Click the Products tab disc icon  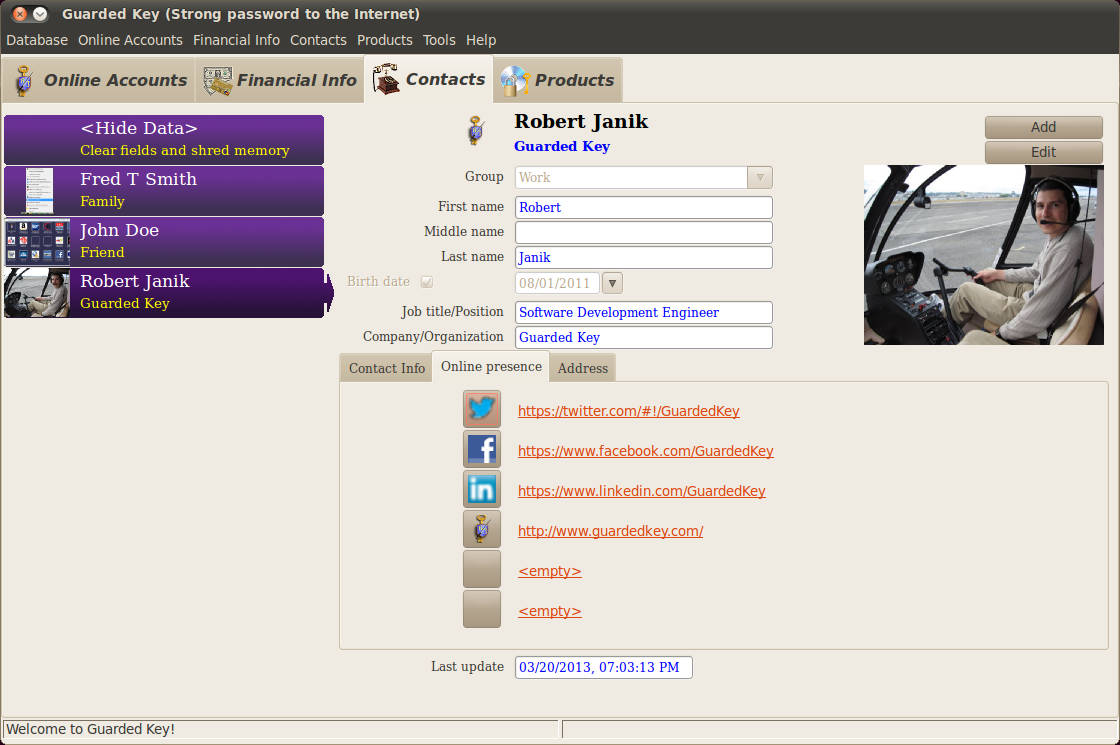(514, 81)
